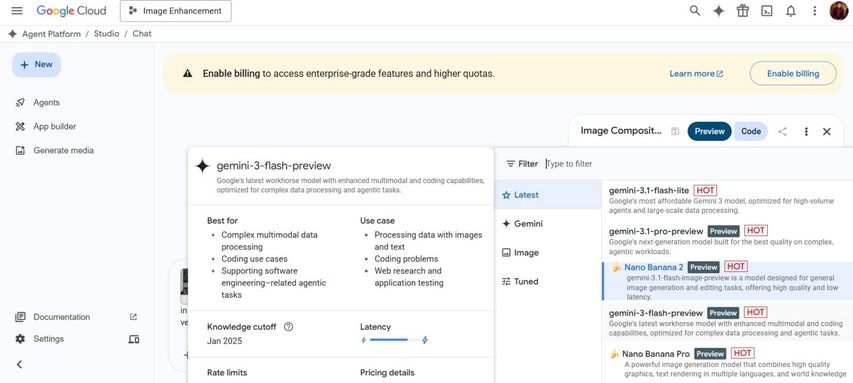
Task: Click the Agent Platform sparkle icon in breadcrumb
Action: pyautogui.click(x=12, y=34)
